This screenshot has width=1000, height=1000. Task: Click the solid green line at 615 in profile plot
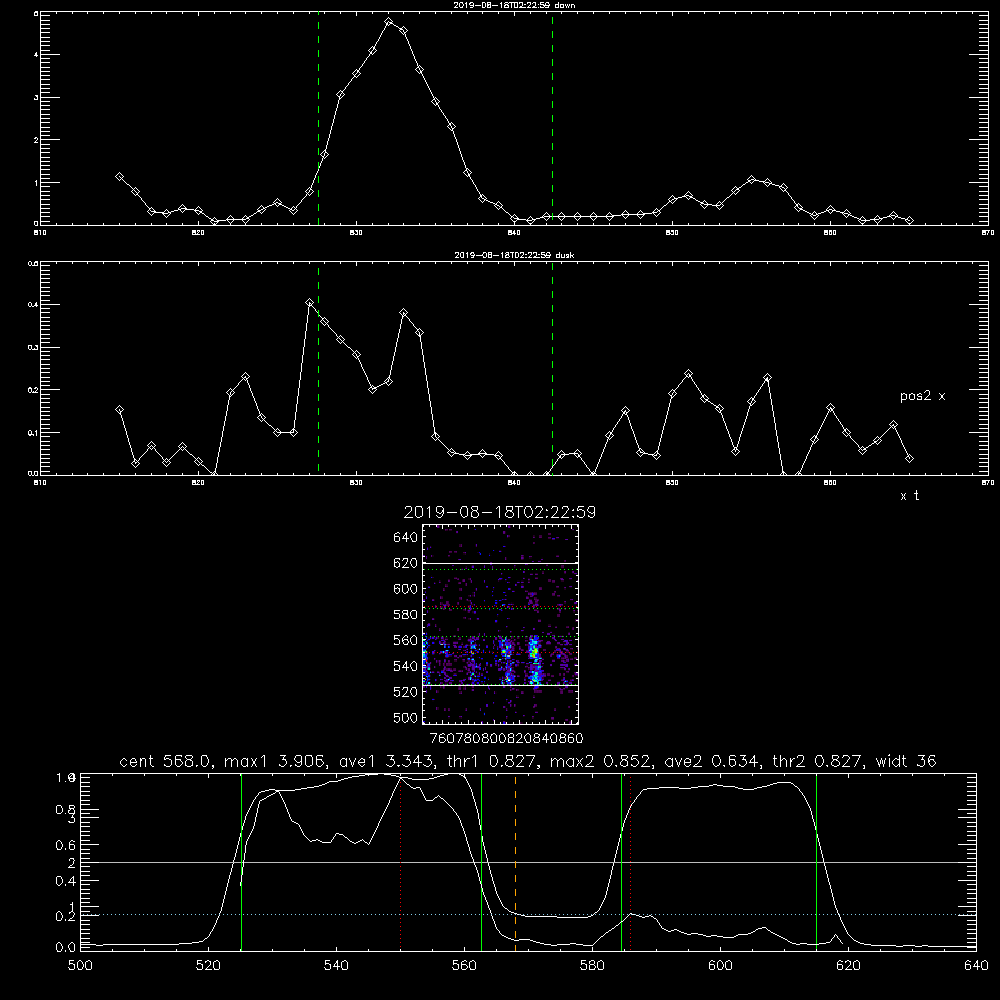pos(816,861)
